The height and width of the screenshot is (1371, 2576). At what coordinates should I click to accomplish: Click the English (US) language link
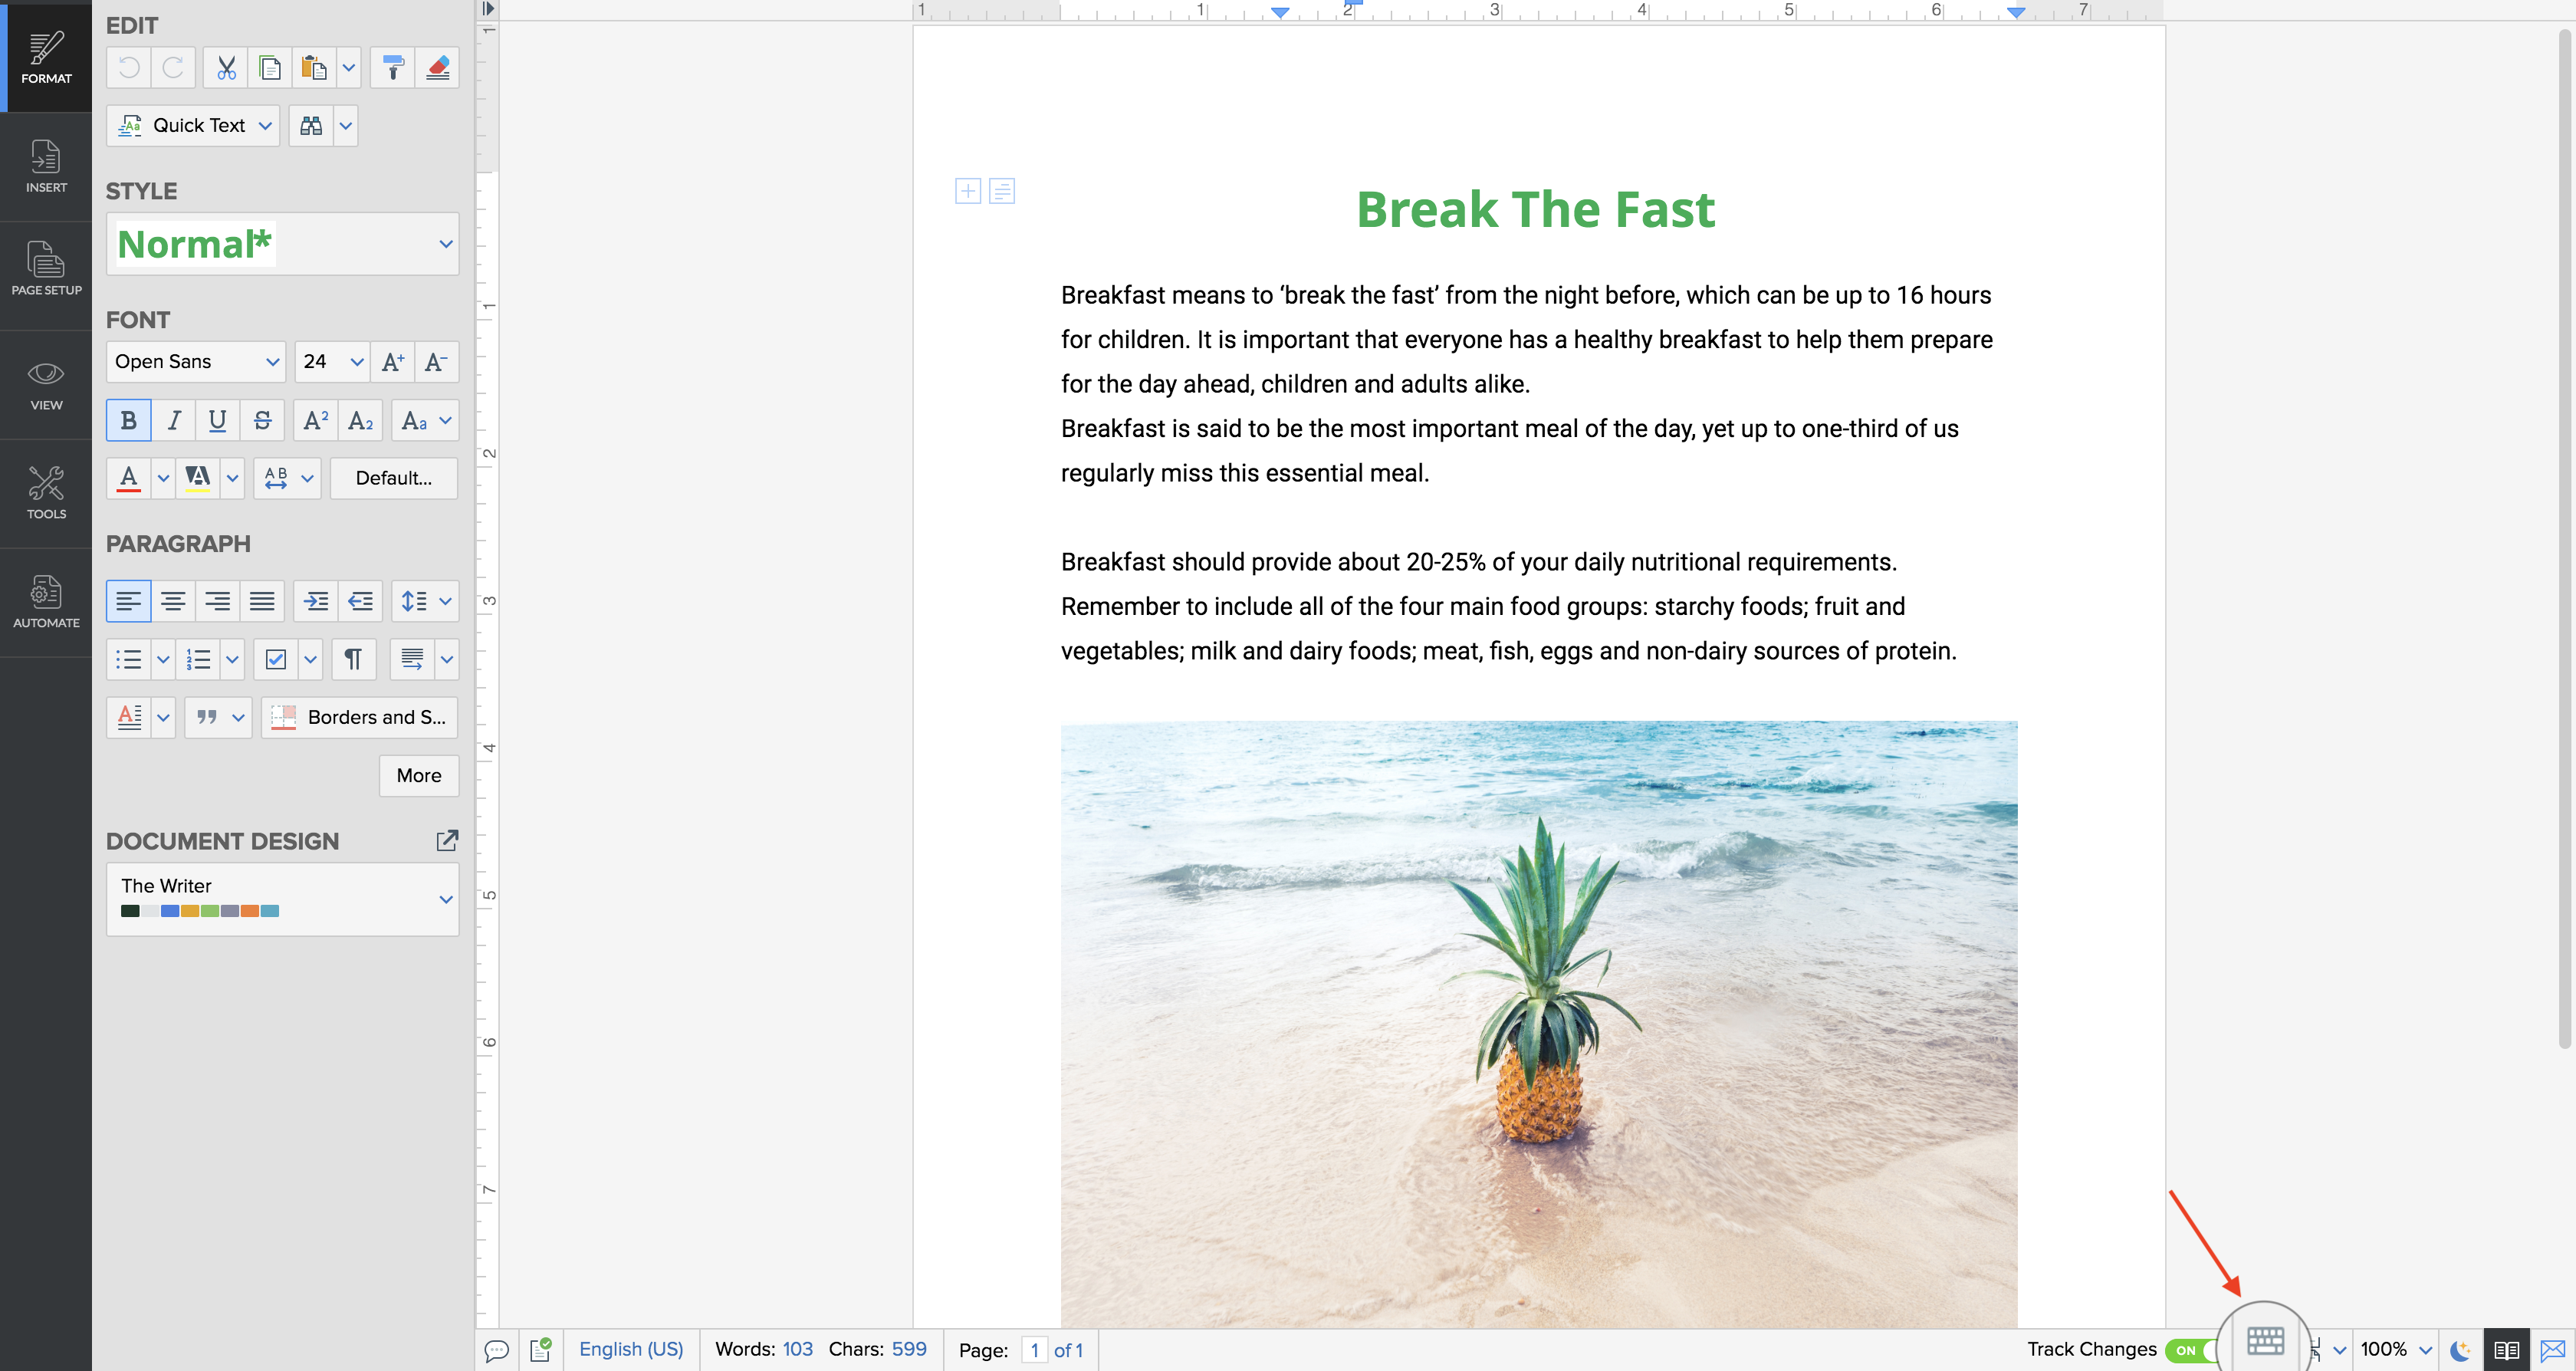pyautogui.click(x=631, y=1349)
